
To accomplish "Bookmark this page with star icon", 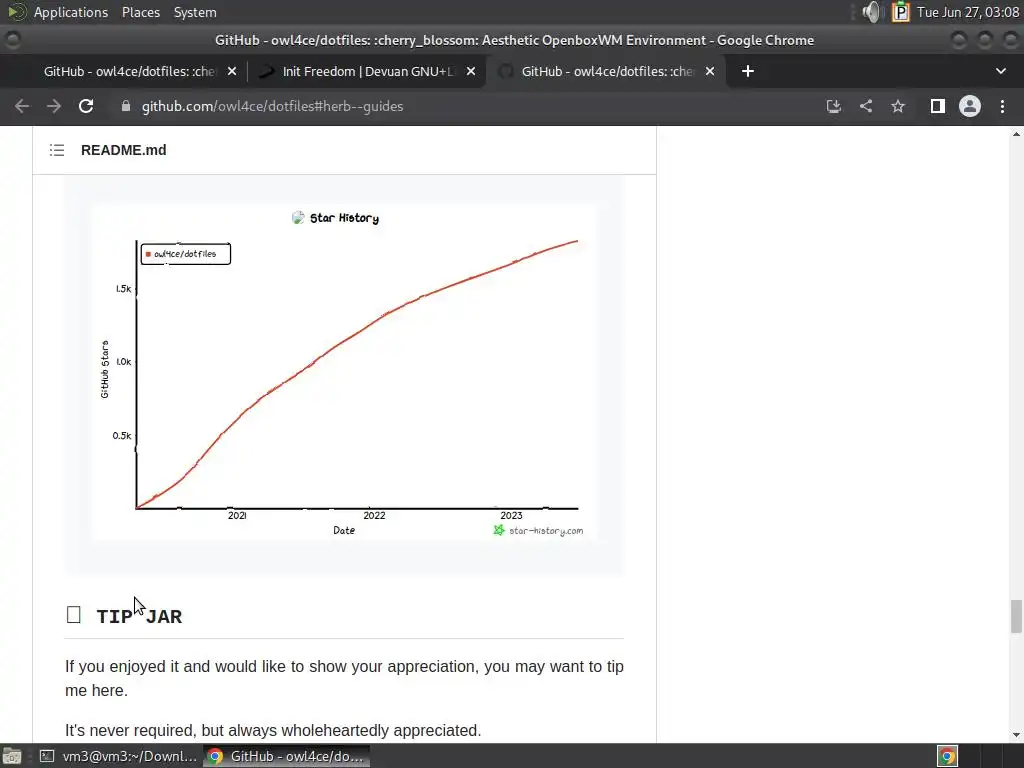I will (x=898, y=106).
